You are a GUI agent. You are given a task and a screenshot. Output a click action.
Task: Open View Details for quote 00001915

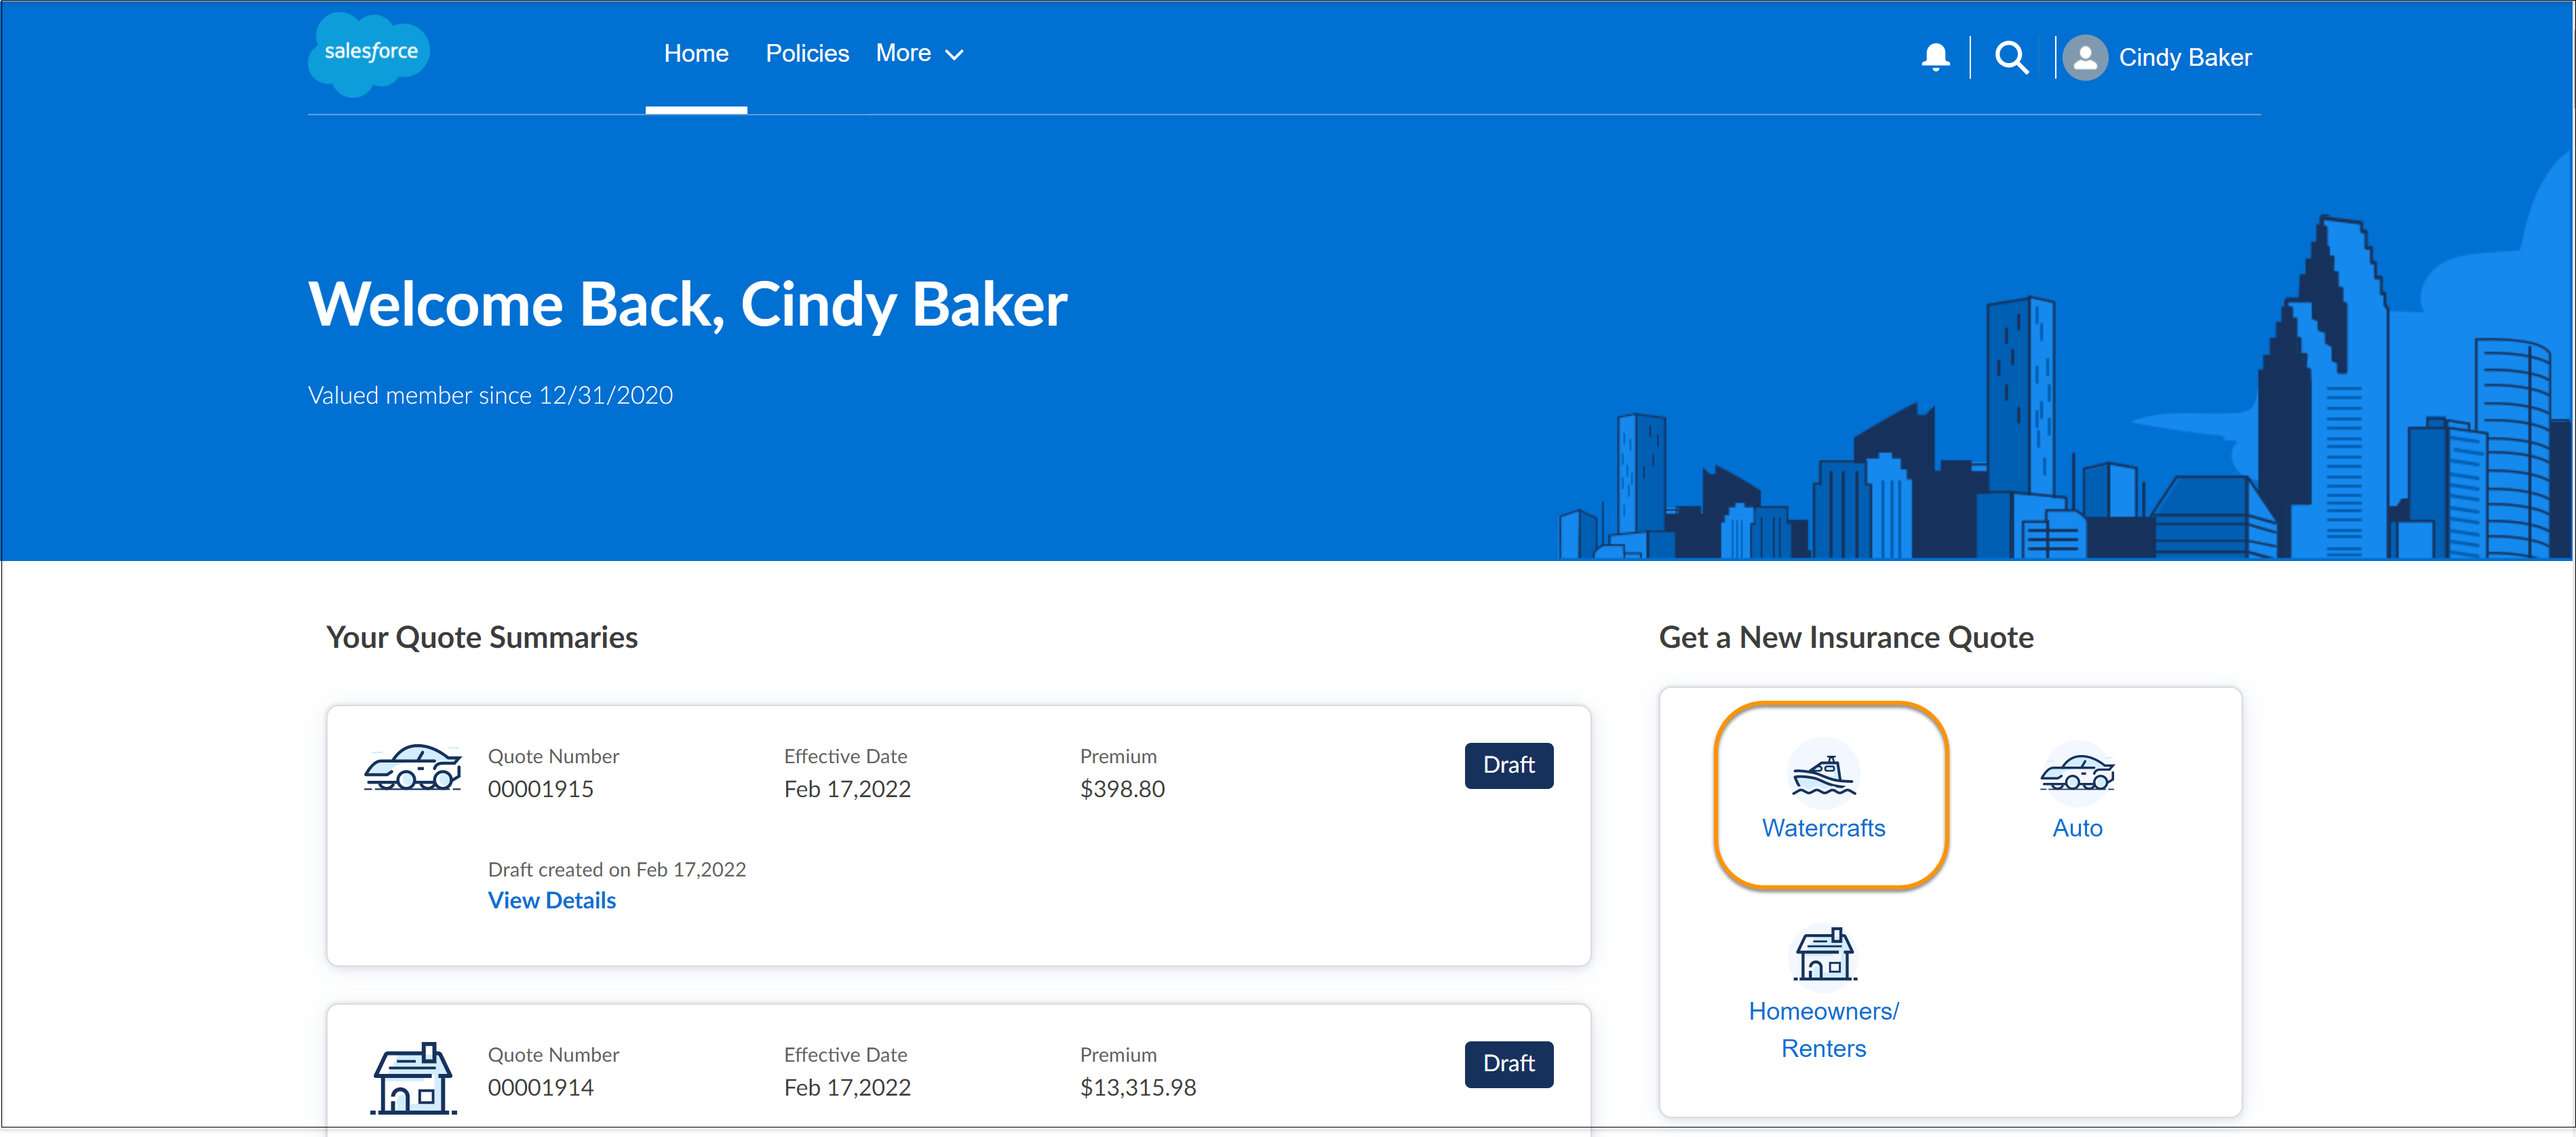pyautogui.click(x=551, y=900)
